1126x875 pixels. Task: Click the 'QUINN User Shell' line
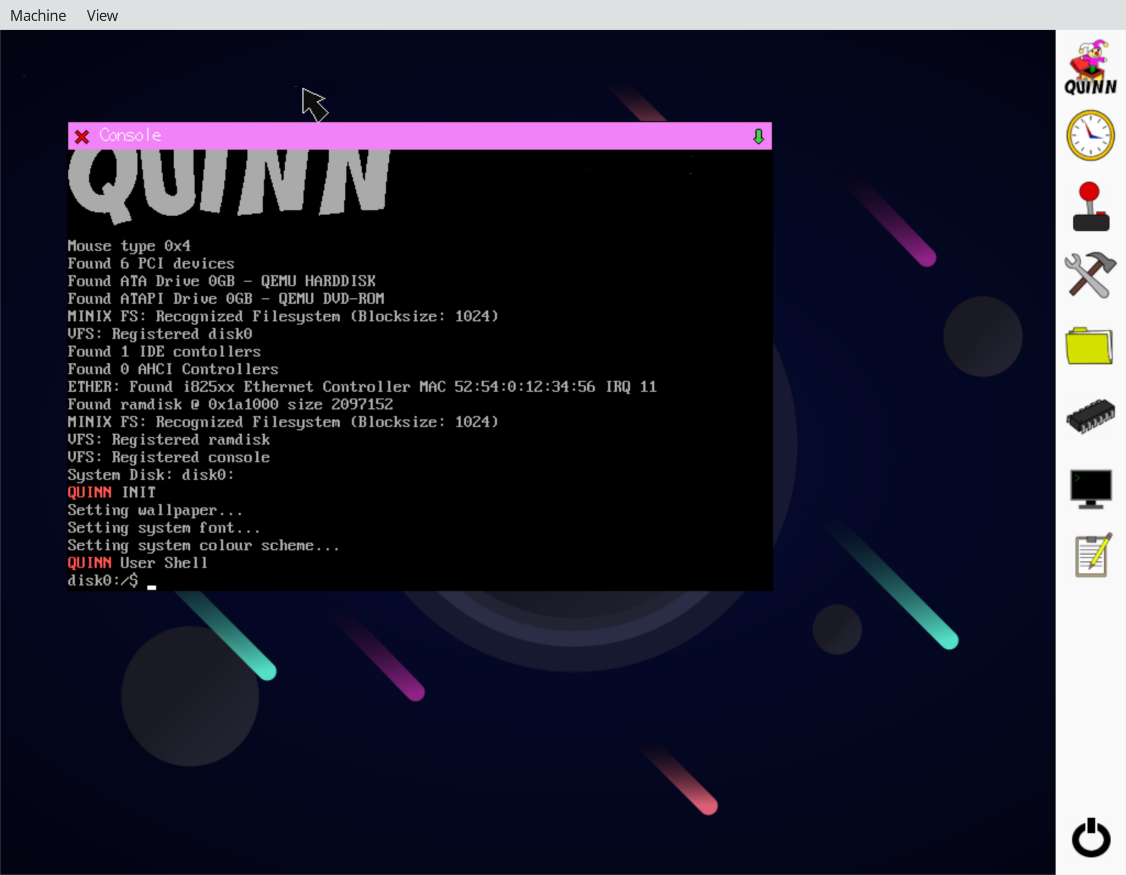[137, 562]
